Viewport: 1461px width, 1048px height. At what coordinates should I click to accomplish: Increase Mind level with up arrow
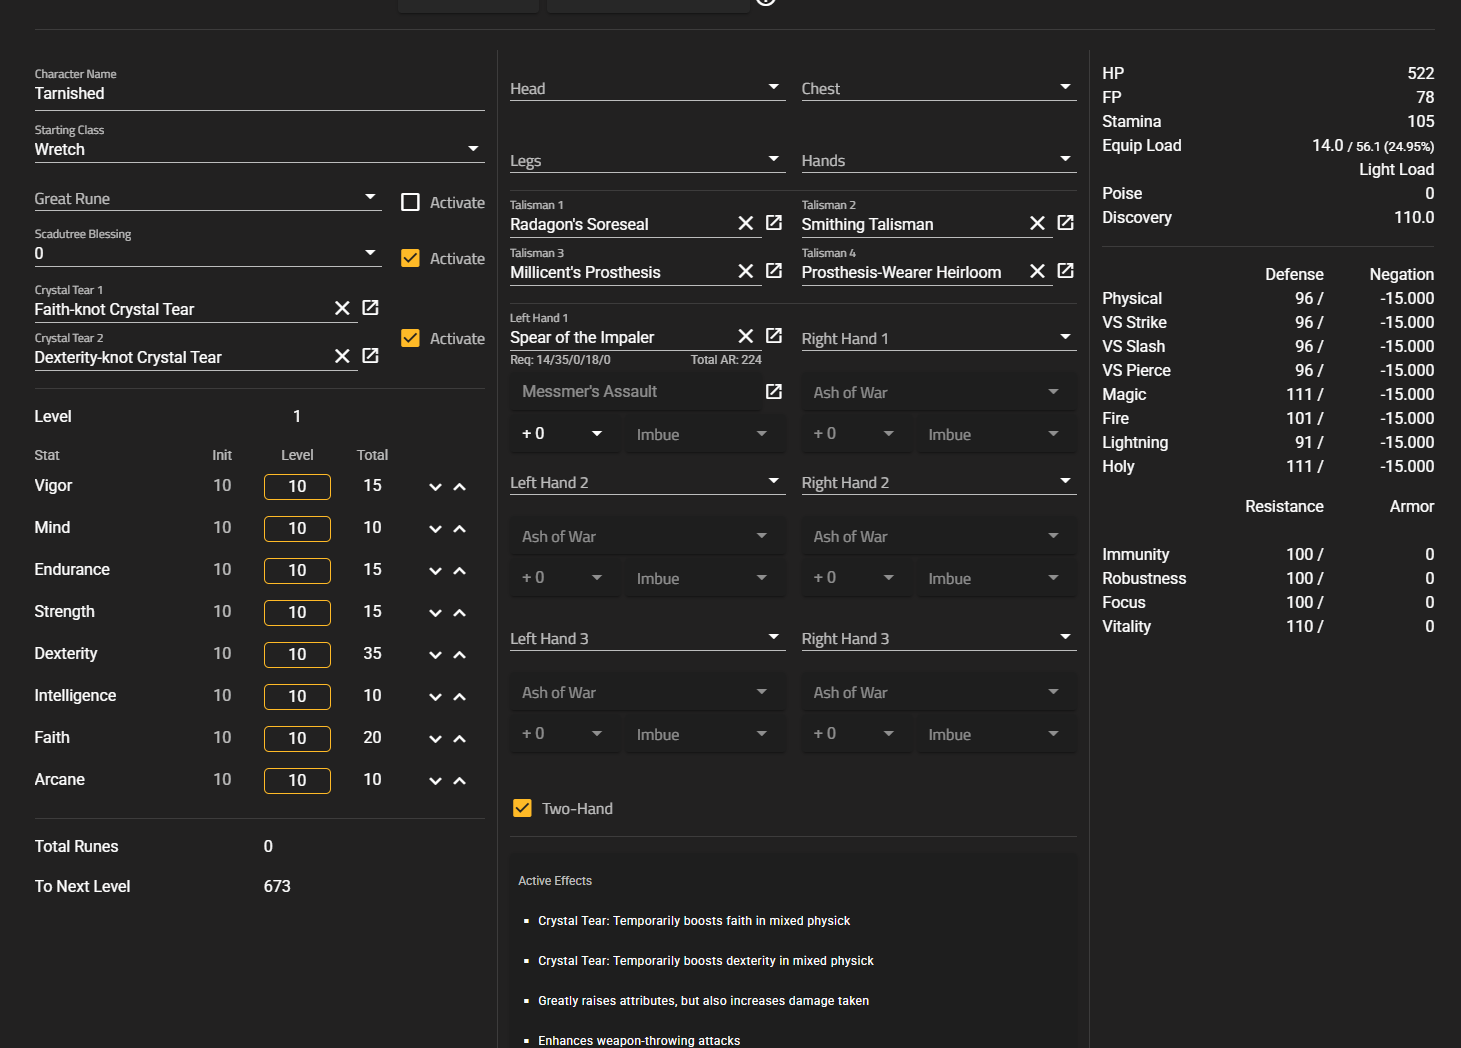point(460,529)
